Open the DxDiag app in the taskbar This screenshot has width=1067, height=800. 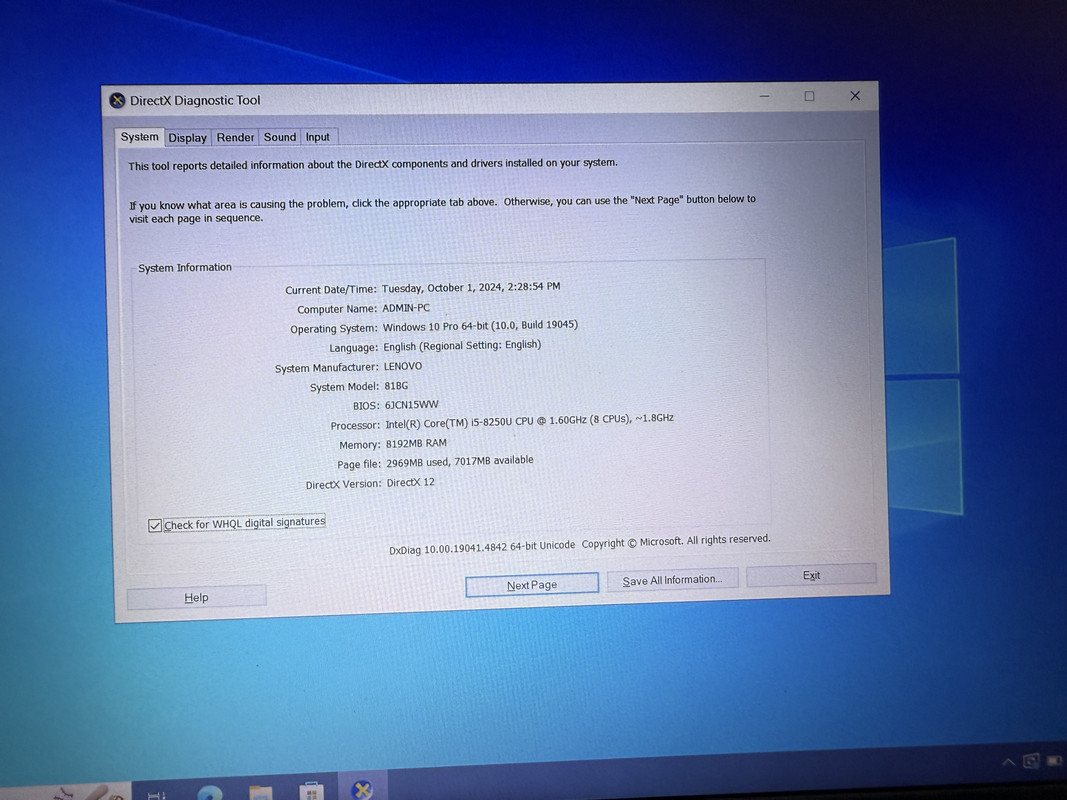click(x=363, y=789)
